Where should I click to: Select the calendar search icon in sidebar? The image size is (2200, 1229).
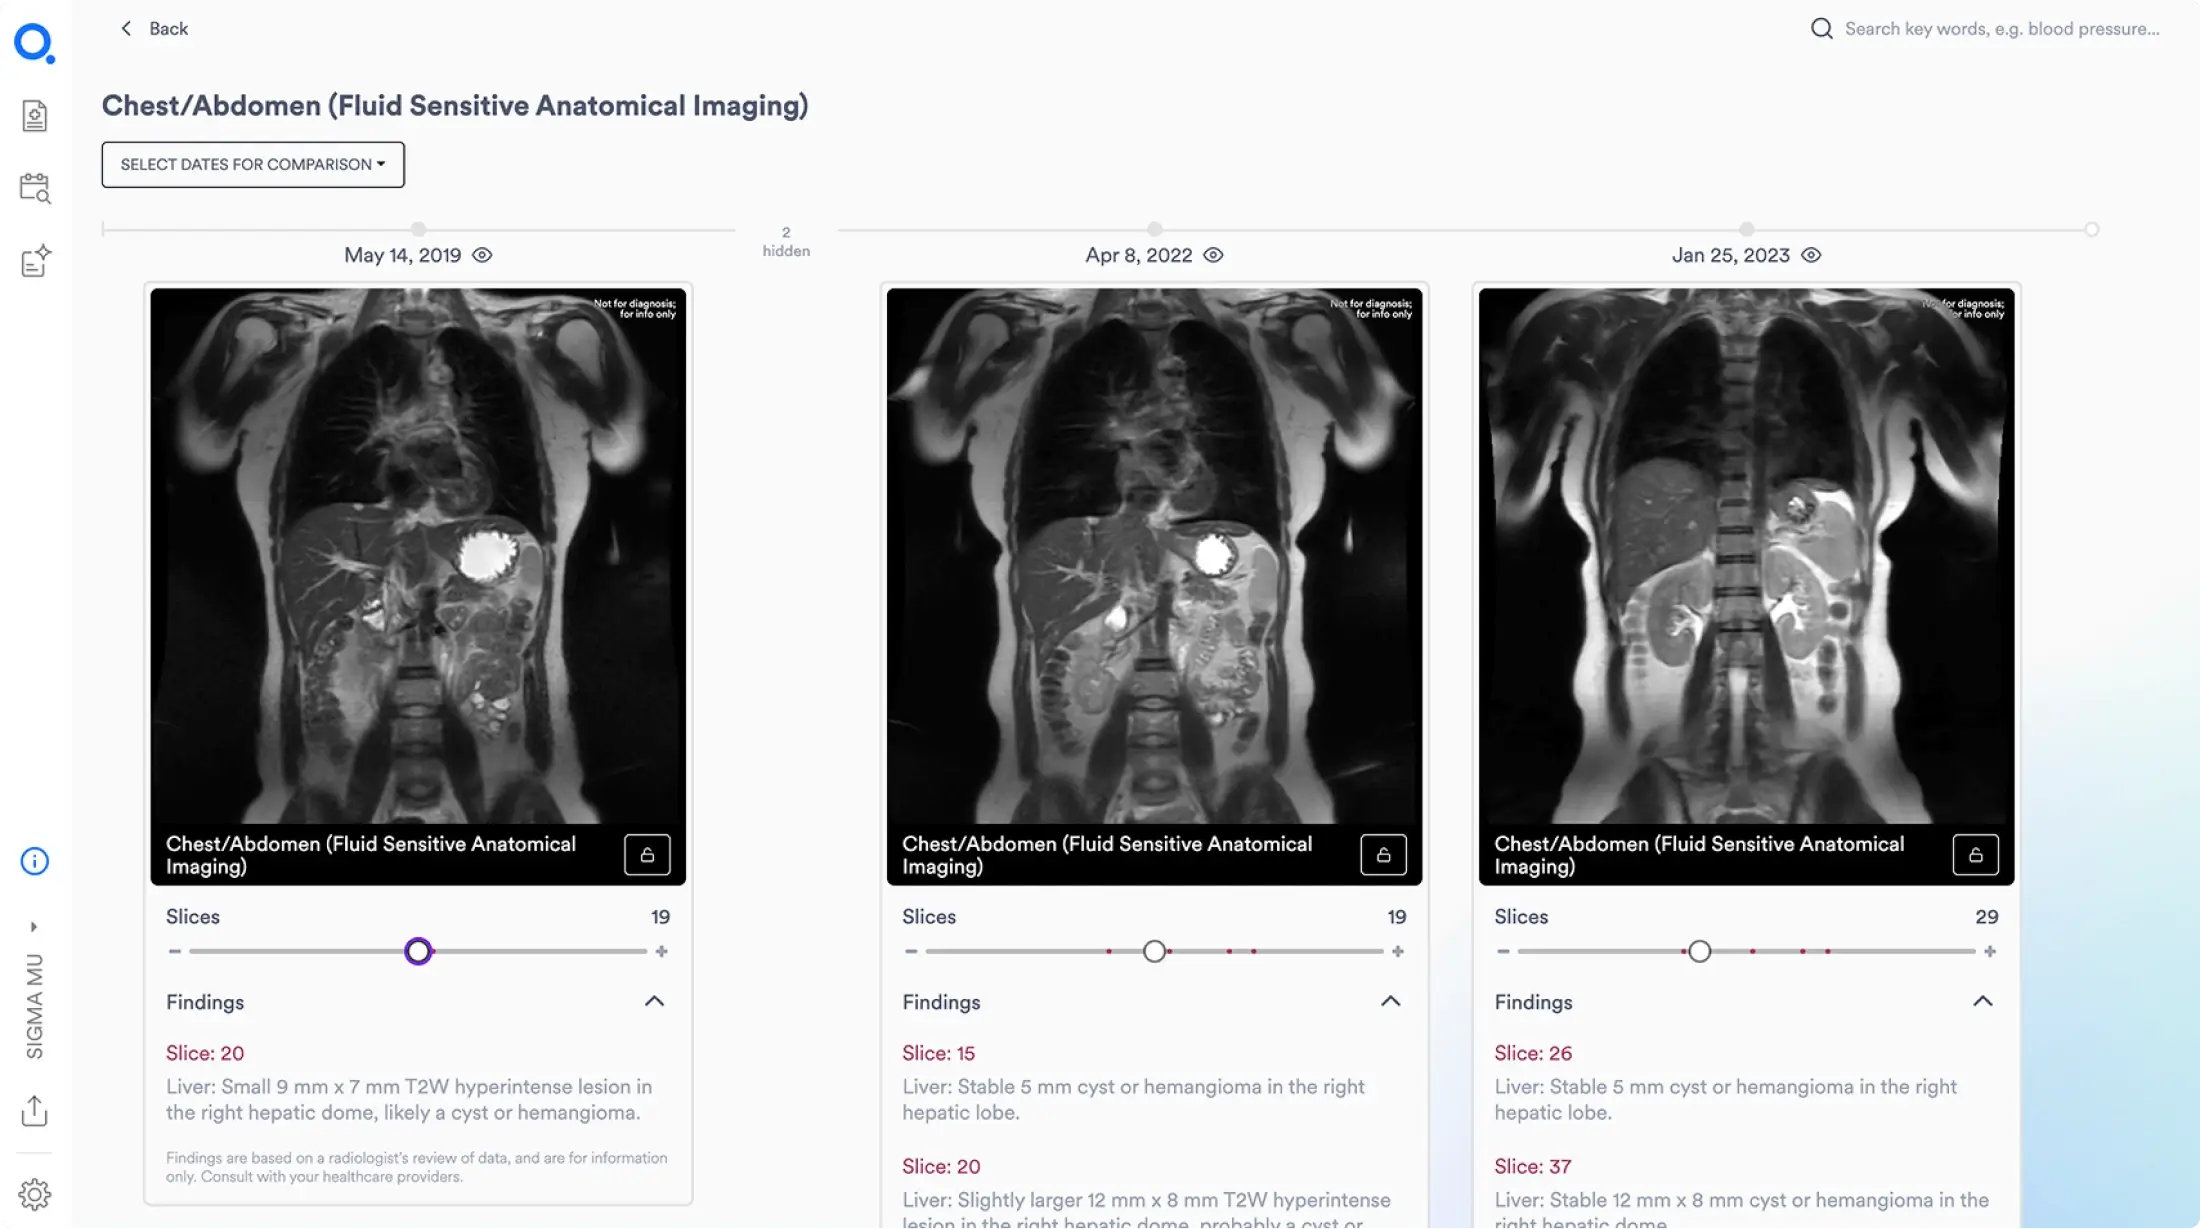[x=35, y=187]
